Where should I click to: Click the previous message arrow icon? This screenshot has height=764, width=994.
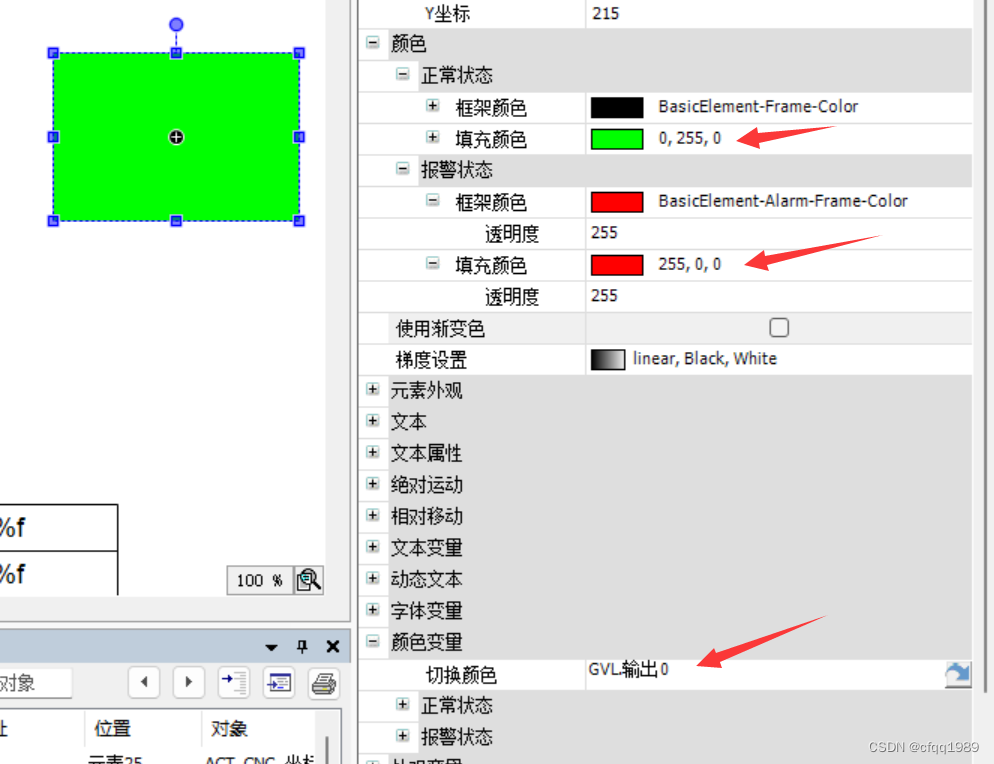tap(144, 683)
